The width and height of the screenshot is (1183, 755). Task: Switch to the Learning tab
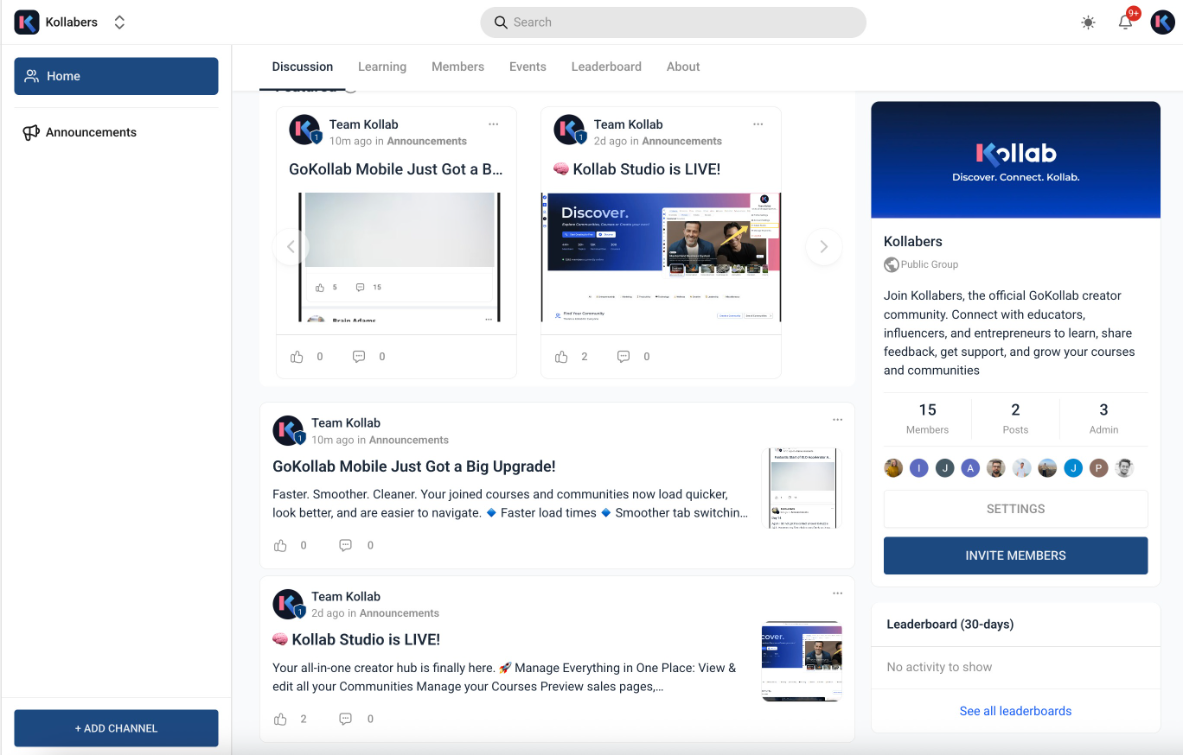(382, 66)
